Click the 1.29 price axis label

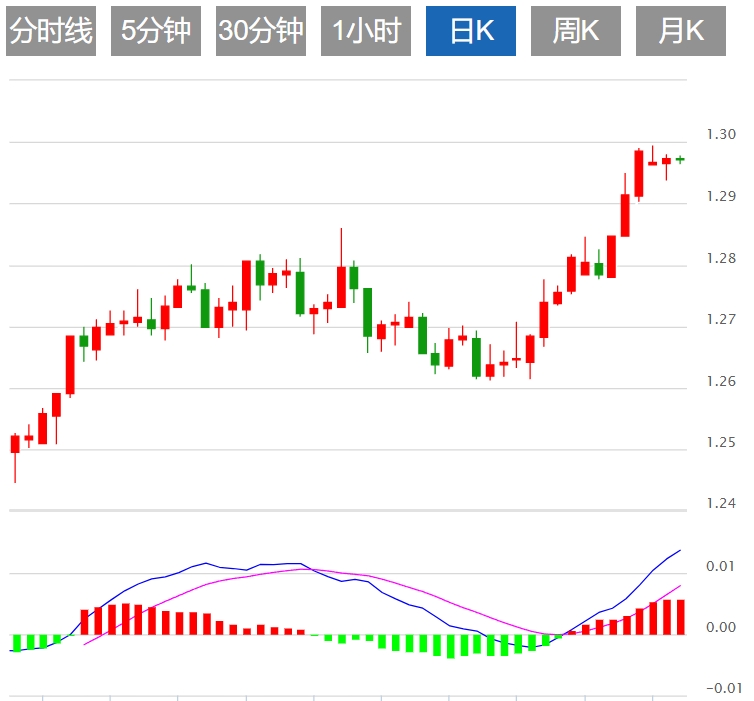coord(721,196)
